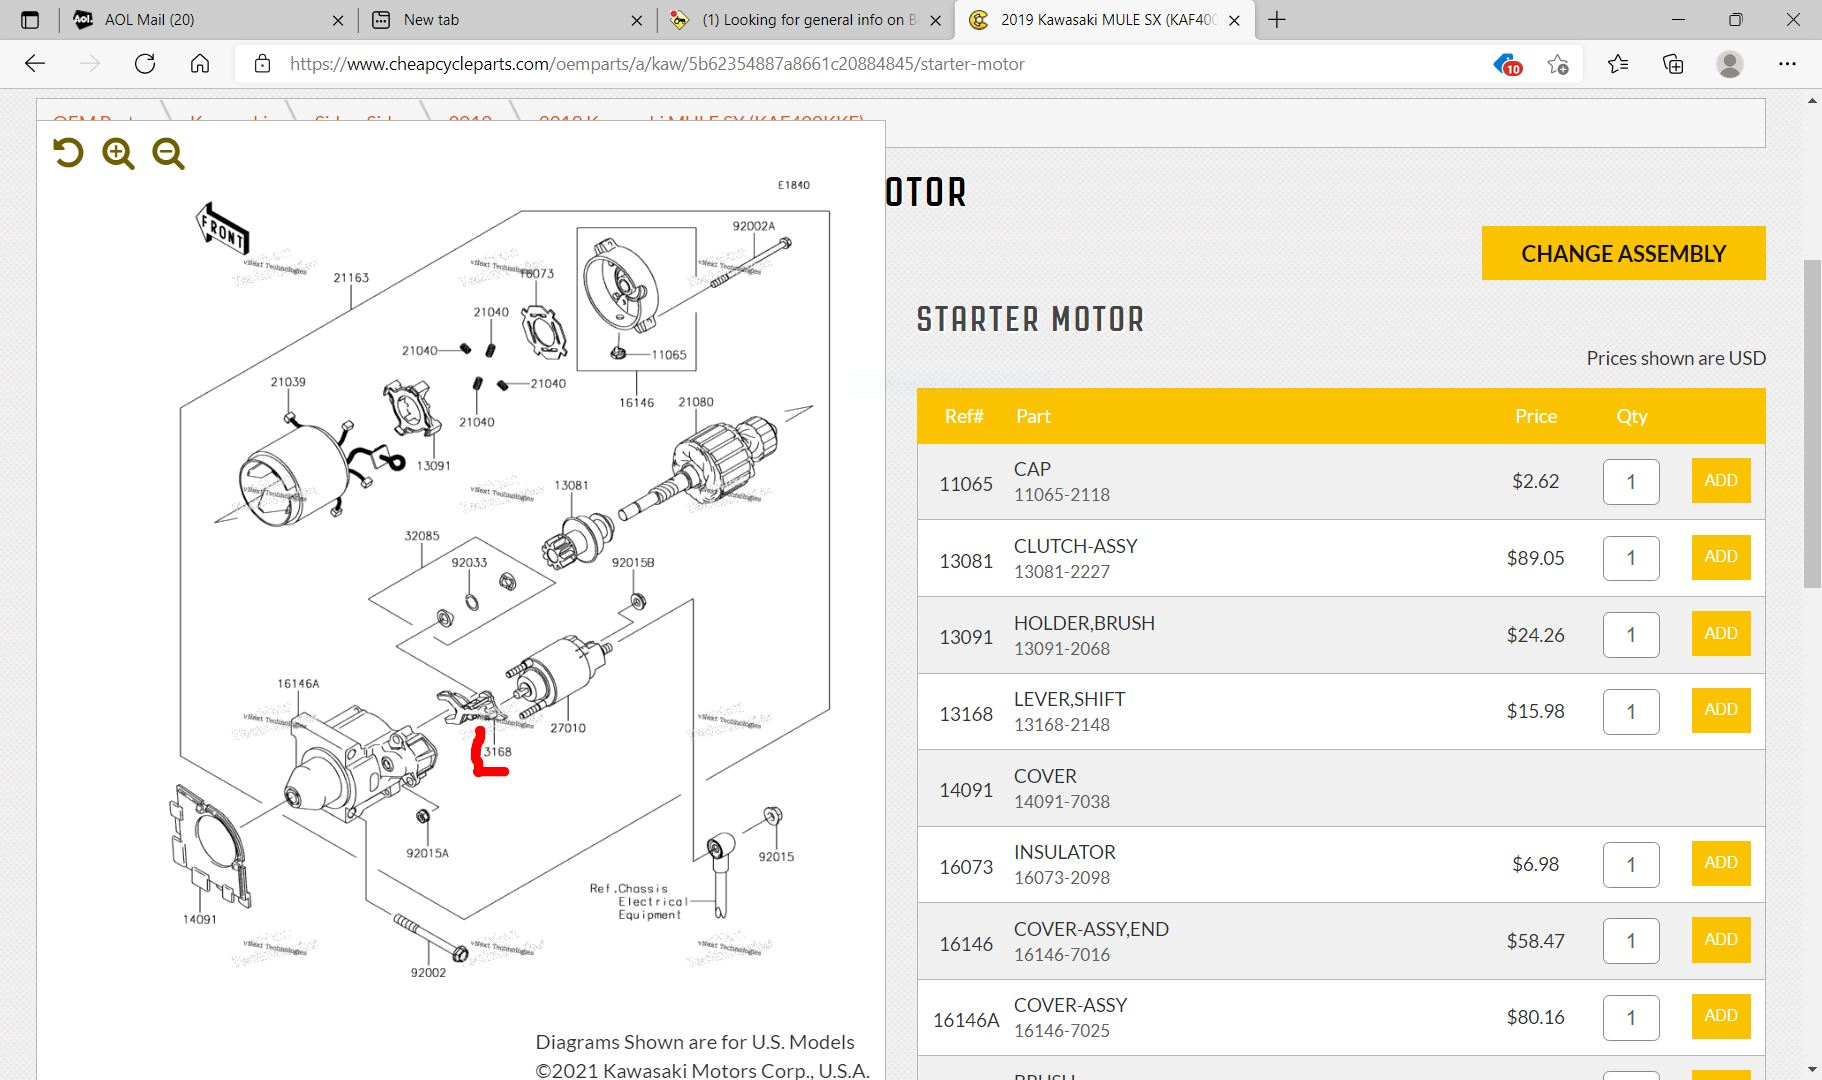Click the $58.47 price cell

(1535, 941)
